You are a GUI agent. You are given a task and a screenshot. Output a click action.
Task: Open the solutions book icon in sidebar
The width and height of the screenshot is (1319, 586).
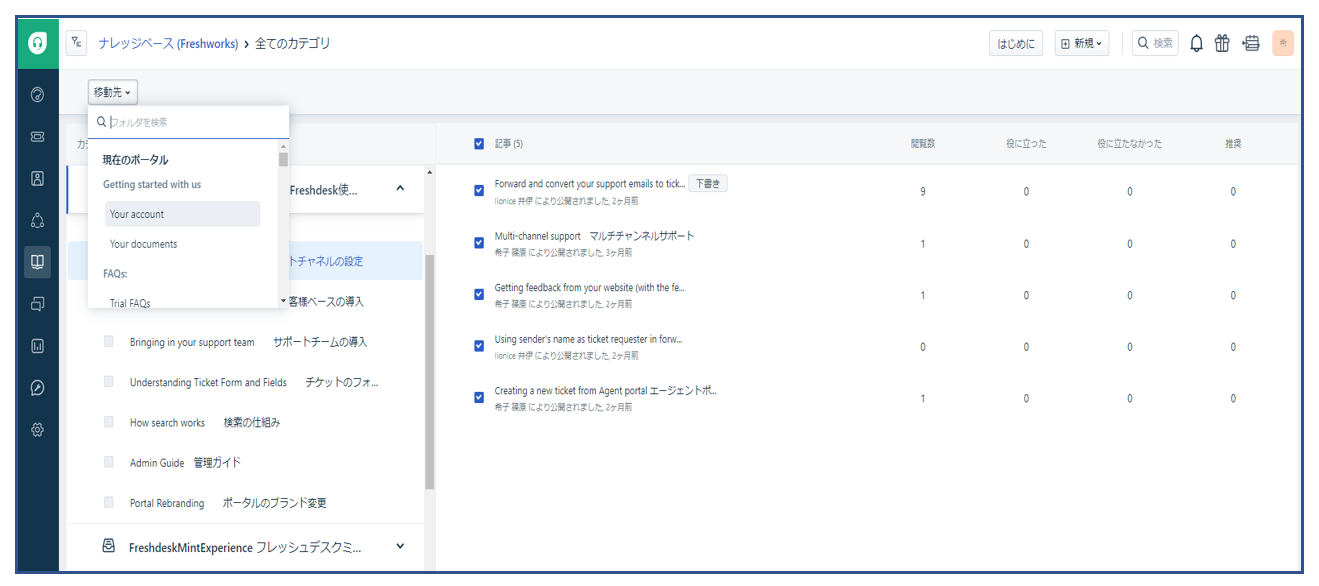coord(38,262)
